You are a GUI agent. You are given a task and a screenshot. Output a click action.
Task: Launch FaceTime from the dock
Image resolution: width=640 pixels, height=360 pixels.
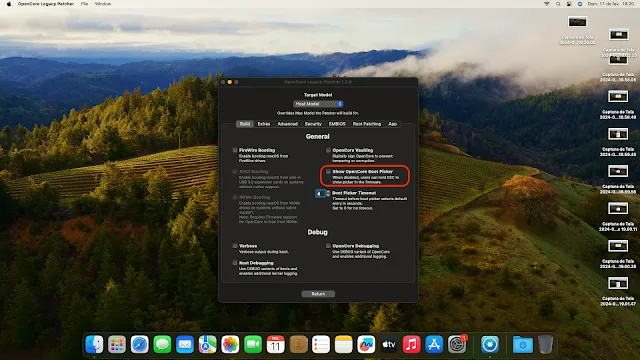tap(253, 344)
